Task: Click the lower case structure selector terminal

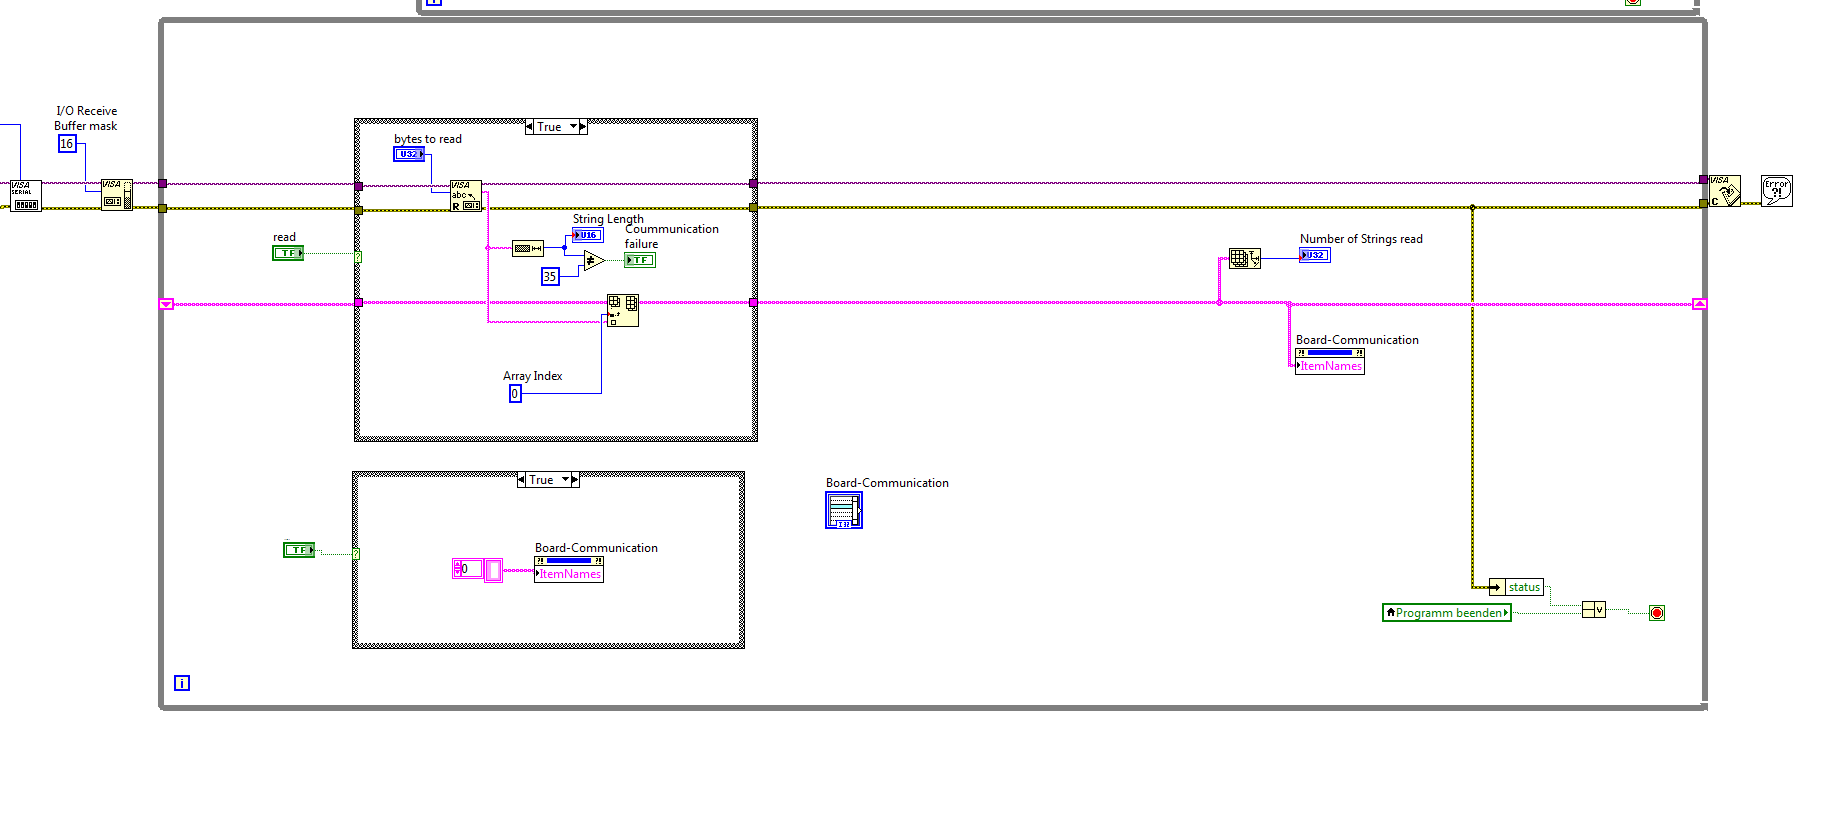Action: tap(356, 554)
